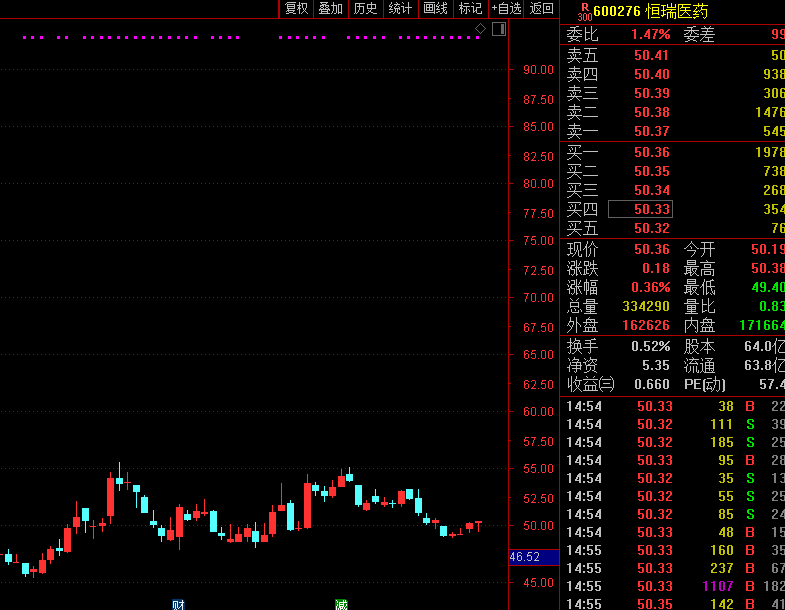This screenshot has height=610, width=785.
Task: Click the 恒瑞医药 stock name title
Action: tap(677, 12)
